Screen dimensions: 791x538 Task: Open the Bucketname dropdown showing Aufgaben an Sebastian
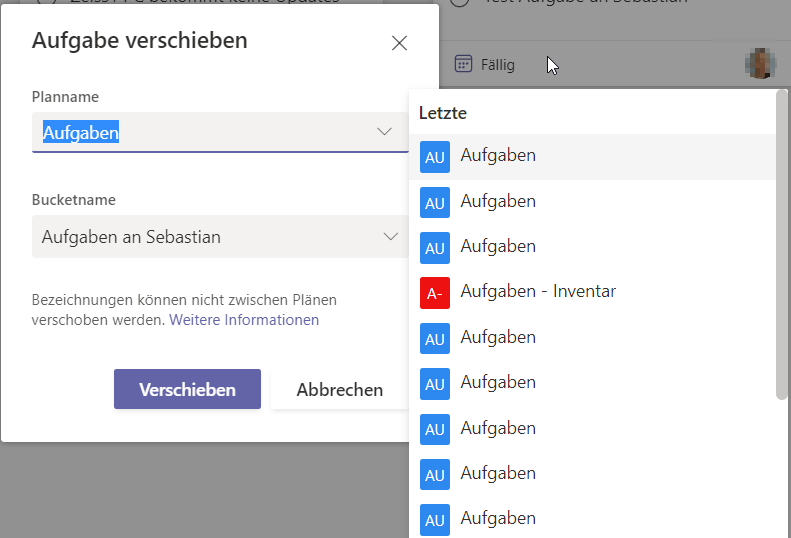220,237
